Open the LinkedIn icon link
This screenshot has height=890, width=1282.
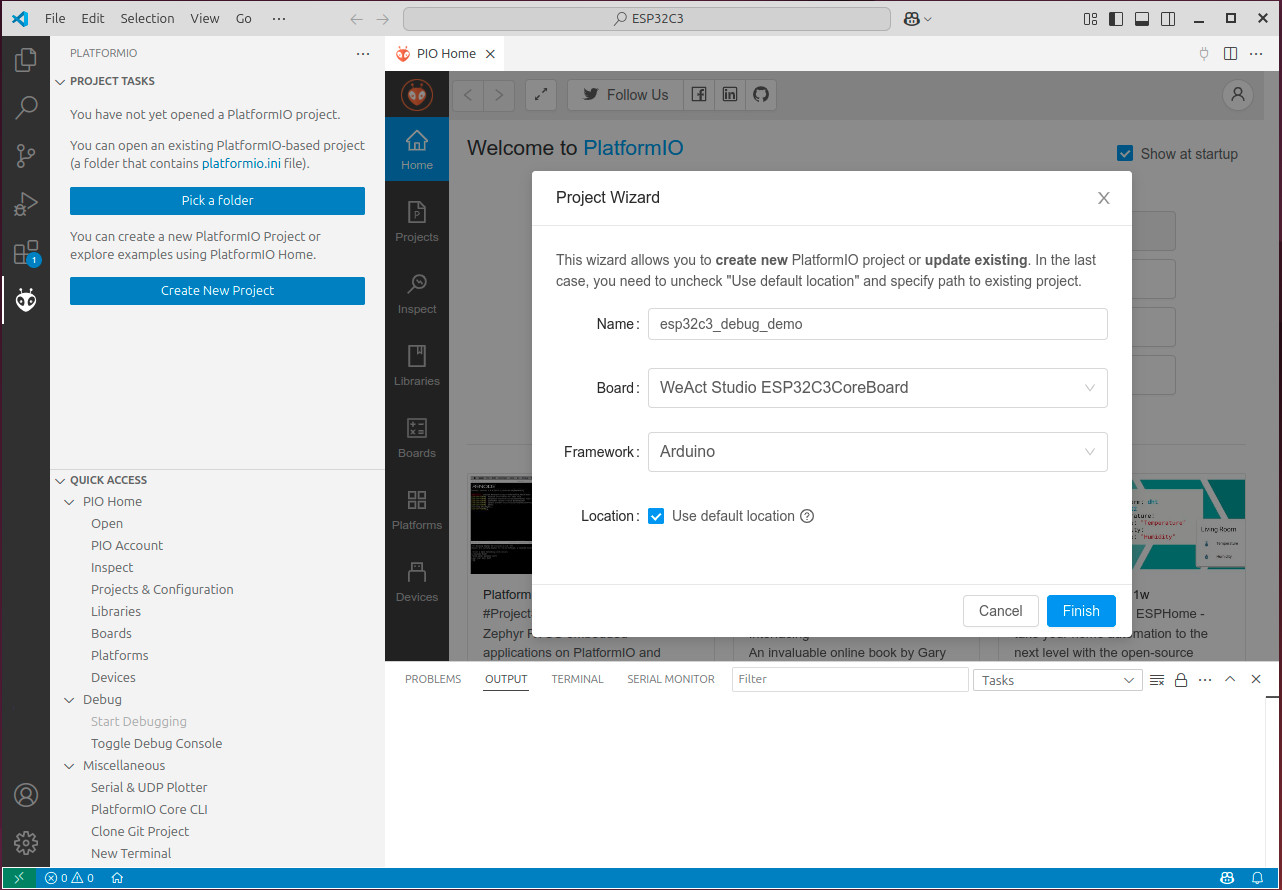[730, 95]
